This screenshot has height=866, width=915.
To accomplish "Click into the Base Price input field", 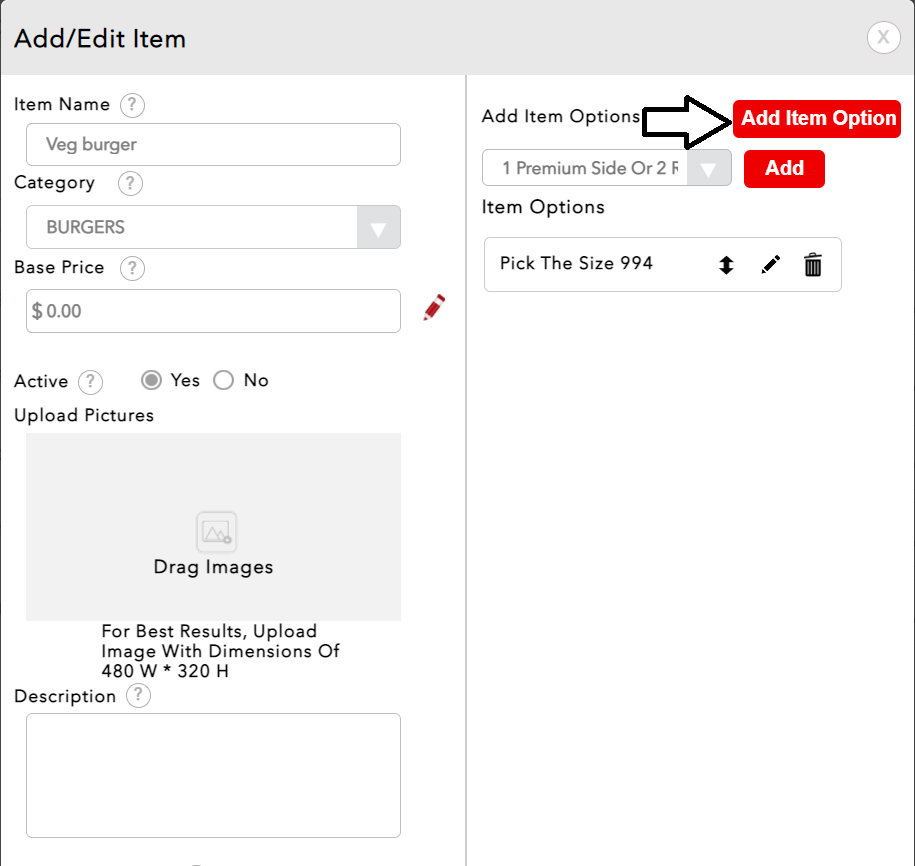I will click(213, 311).
